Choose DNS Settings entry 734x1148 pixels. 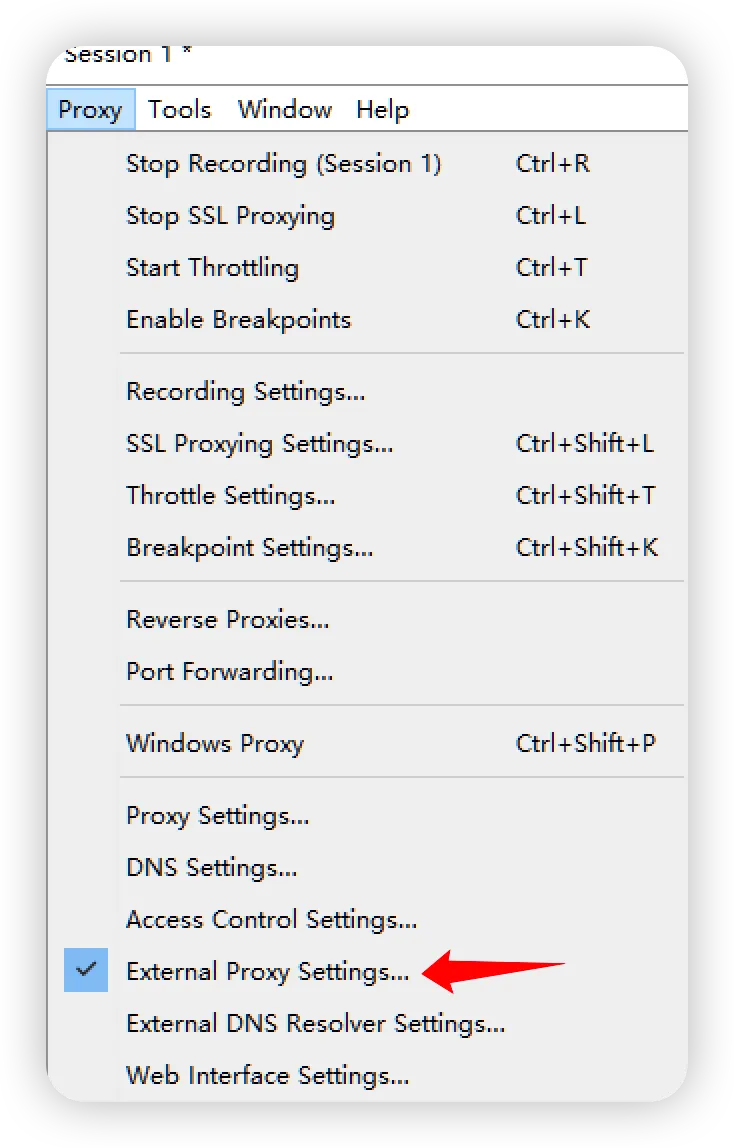pyautogui.click(x=211, y=867)
